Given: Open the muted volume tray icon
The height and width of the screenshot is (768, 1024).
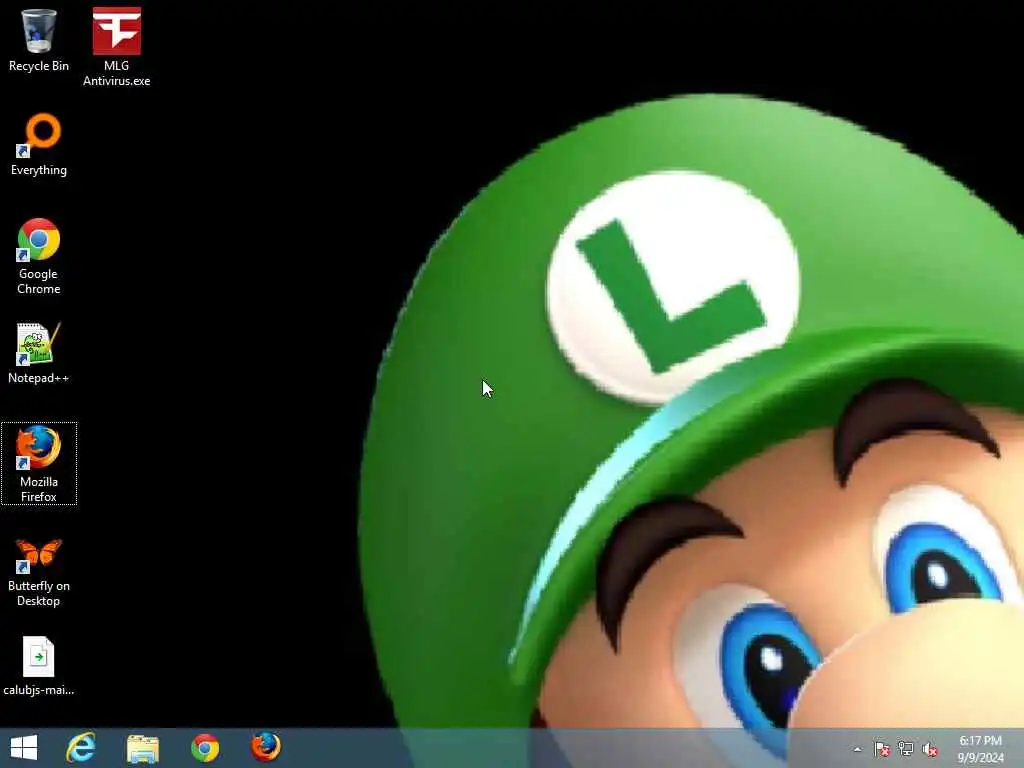Looking at the screenshot, I should [929, 749].
